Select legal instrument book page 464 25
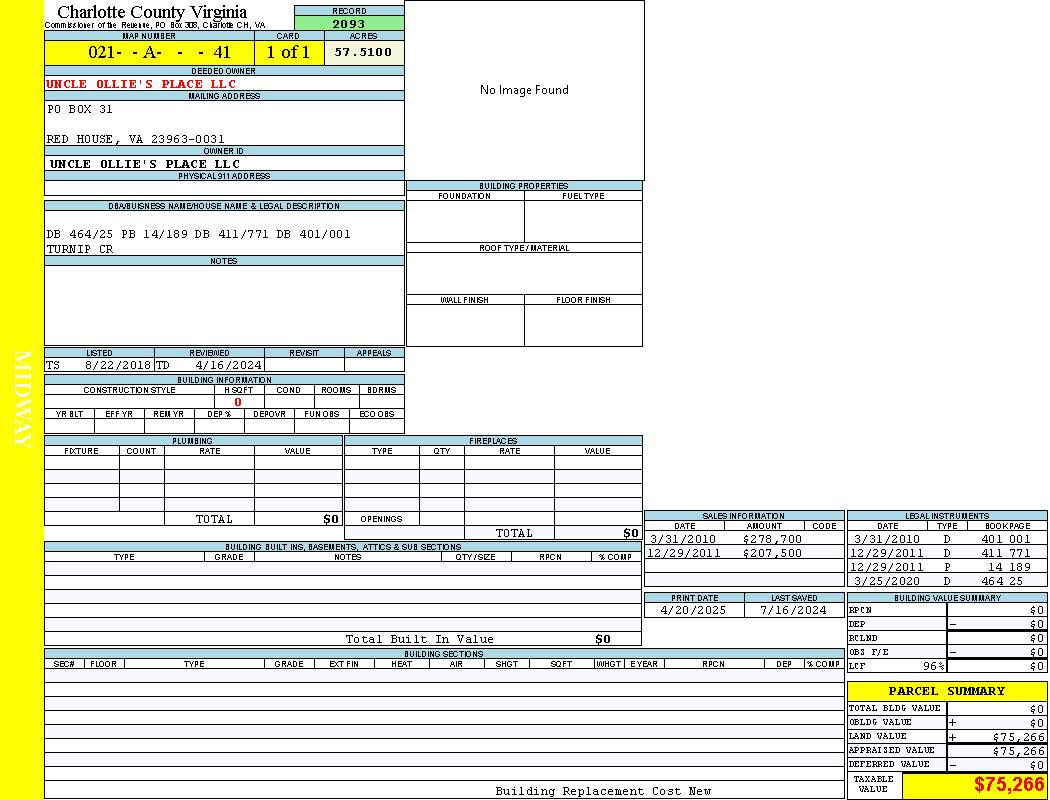The image size is (1050, 800). 1003,581
